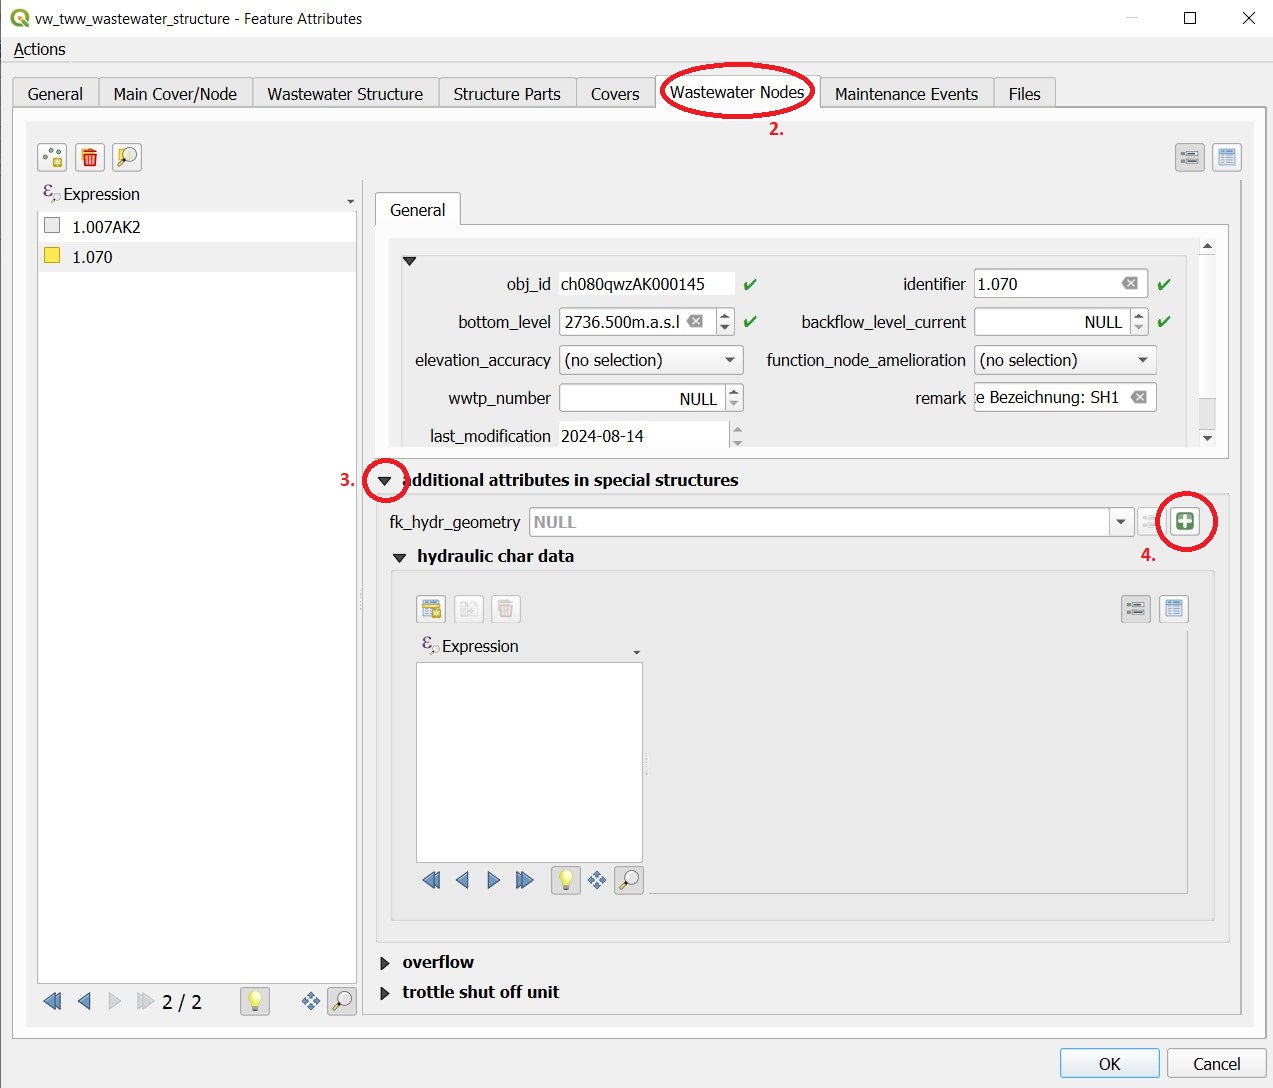Switch to the Main Cover/Node tab

click(x=175, y=94)
